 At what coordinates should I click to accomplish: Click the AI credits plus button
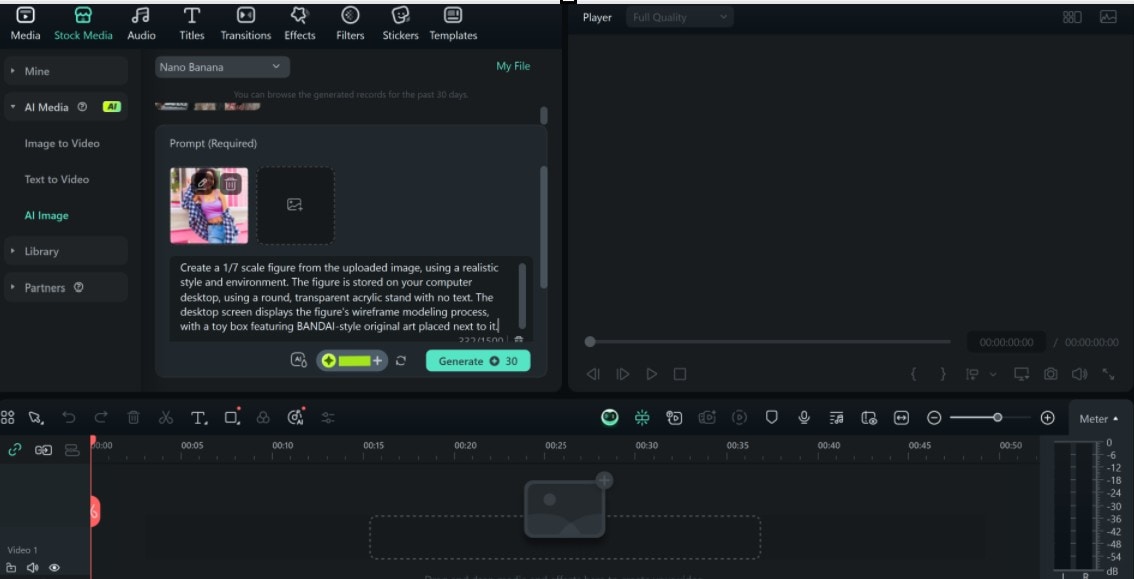(377, 361)
